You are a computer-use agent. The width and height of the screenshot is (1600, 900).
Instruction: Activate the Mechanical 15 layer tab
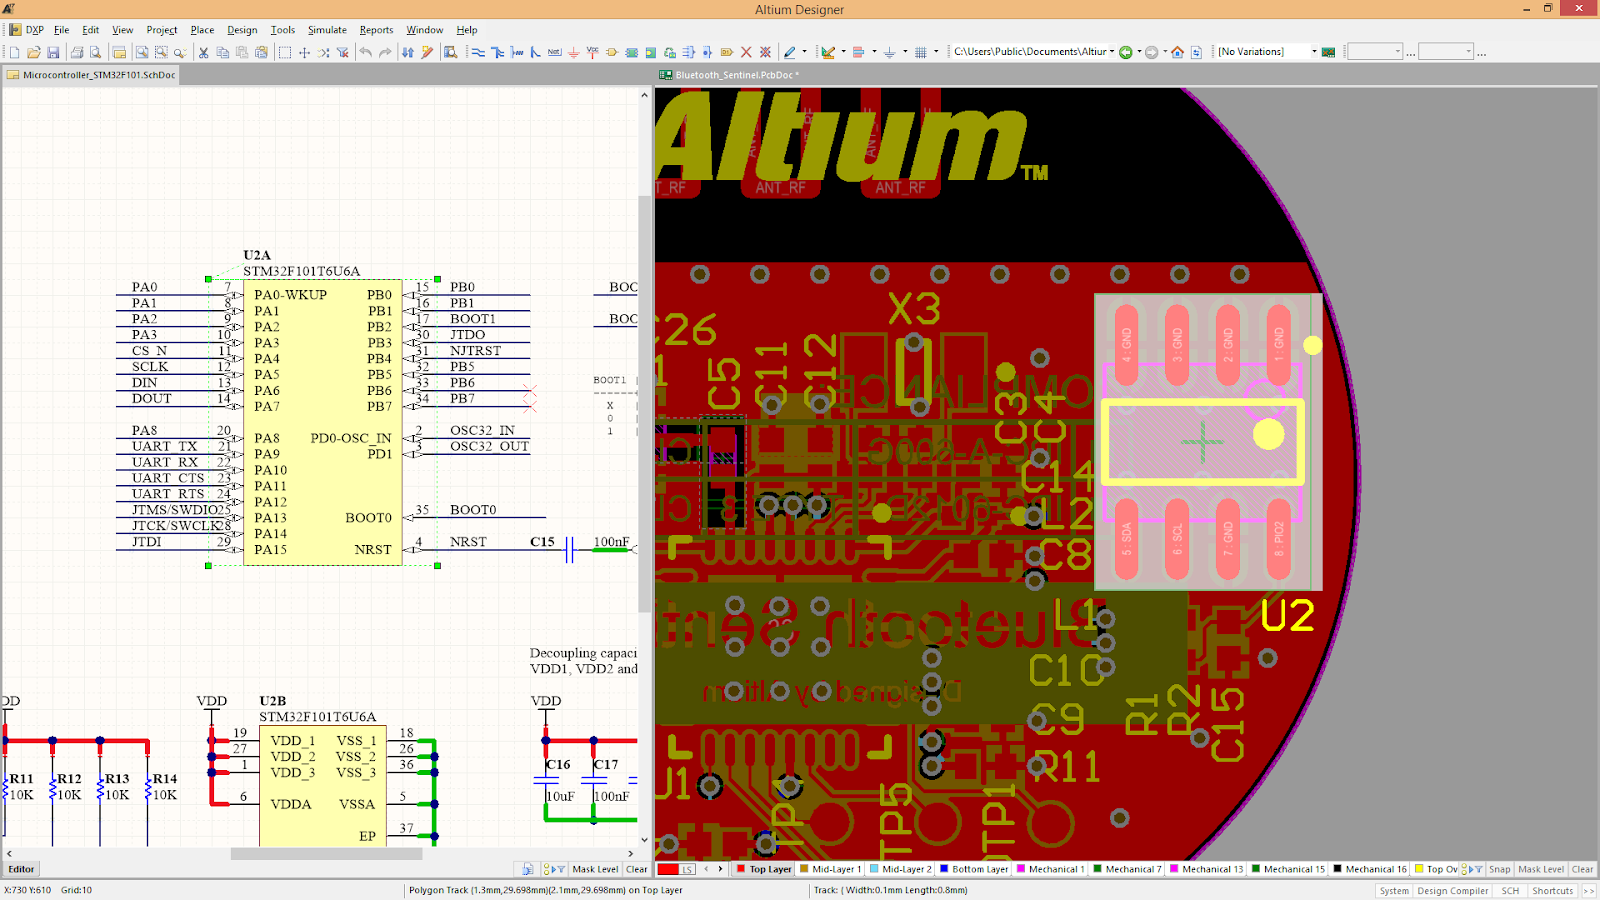(x=1288, y=869)
